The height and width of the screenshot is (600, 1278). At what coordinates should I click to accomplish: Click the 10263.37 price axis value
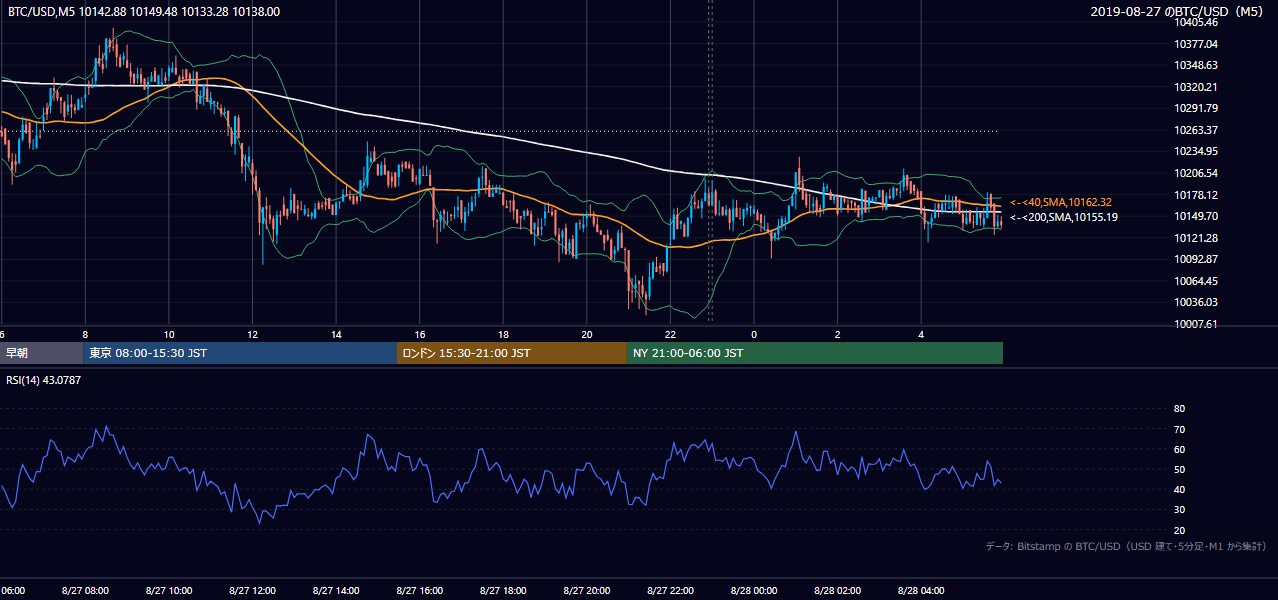(x=1195, y=130)
